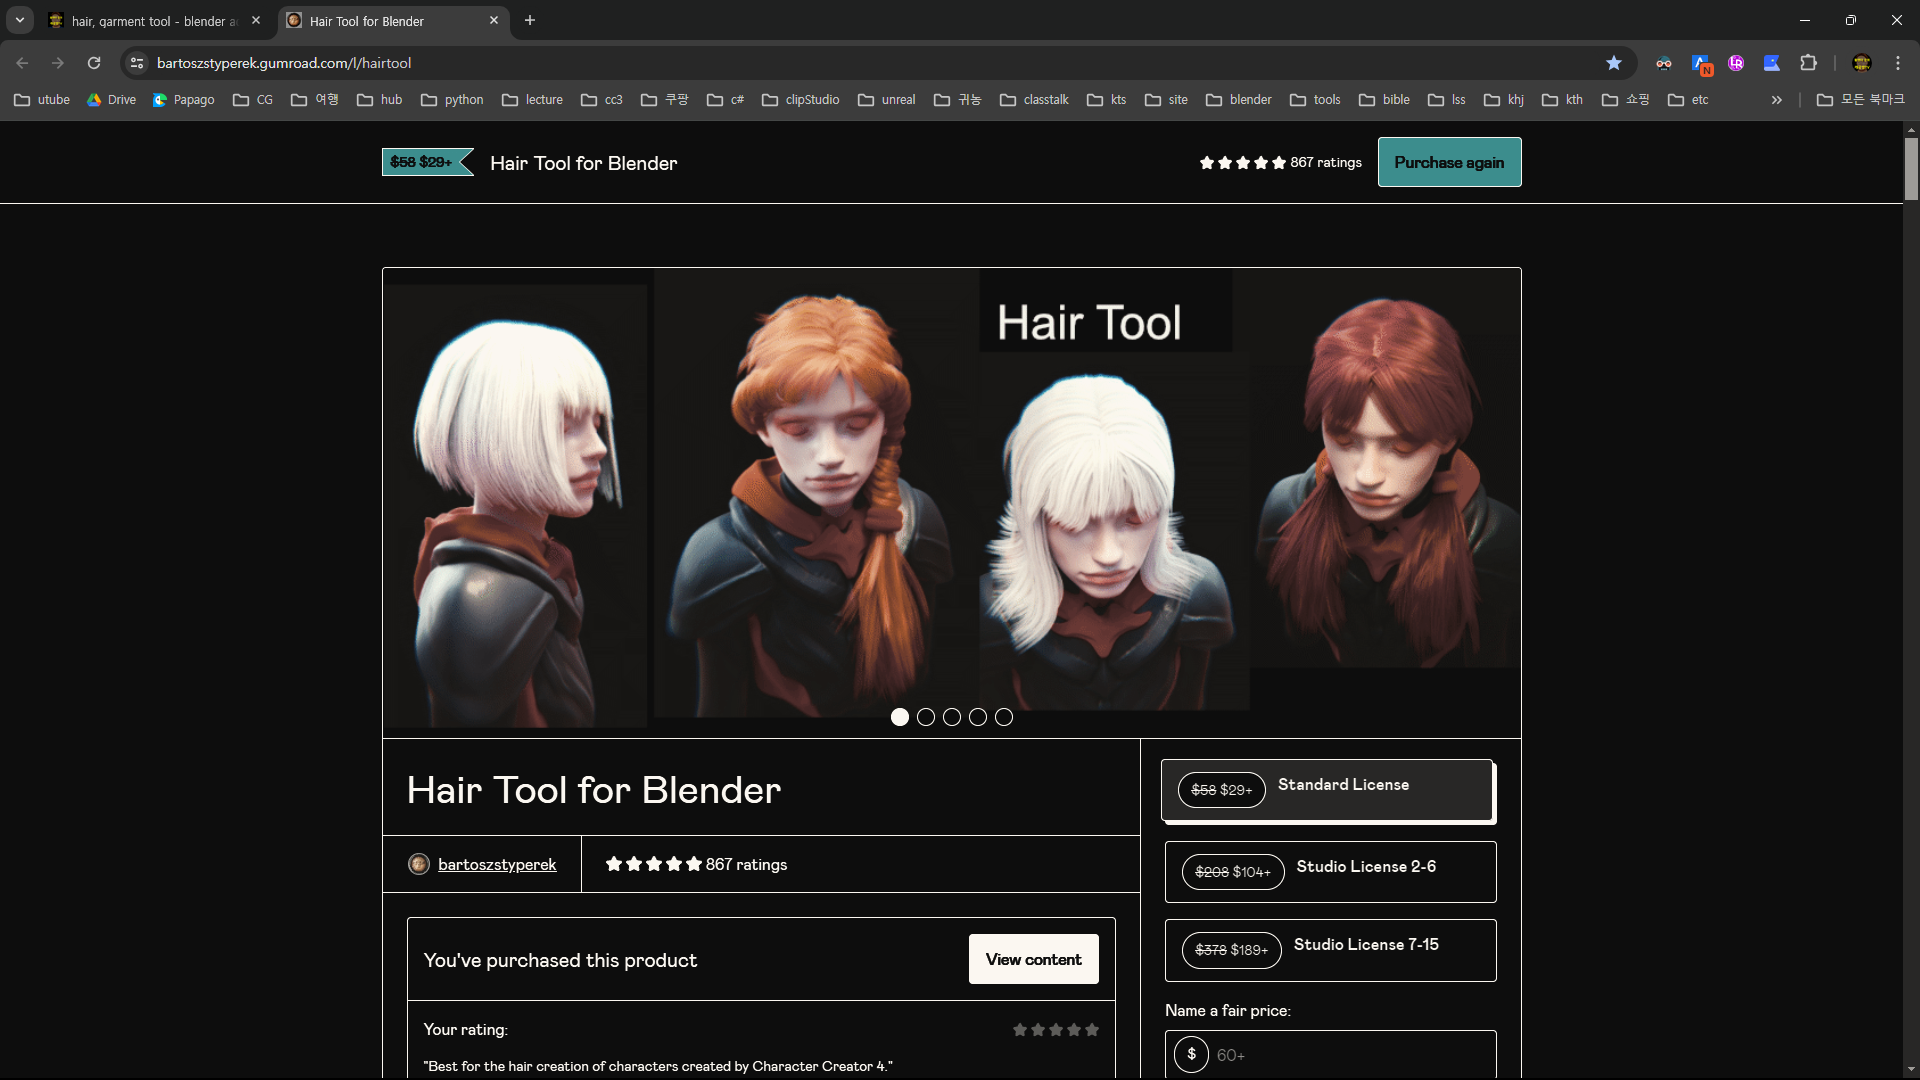The width and height of the screenshot is (1920, 1080).
Task: Click the profile avatar icon in toolbar
Action: click(1861, 63)
